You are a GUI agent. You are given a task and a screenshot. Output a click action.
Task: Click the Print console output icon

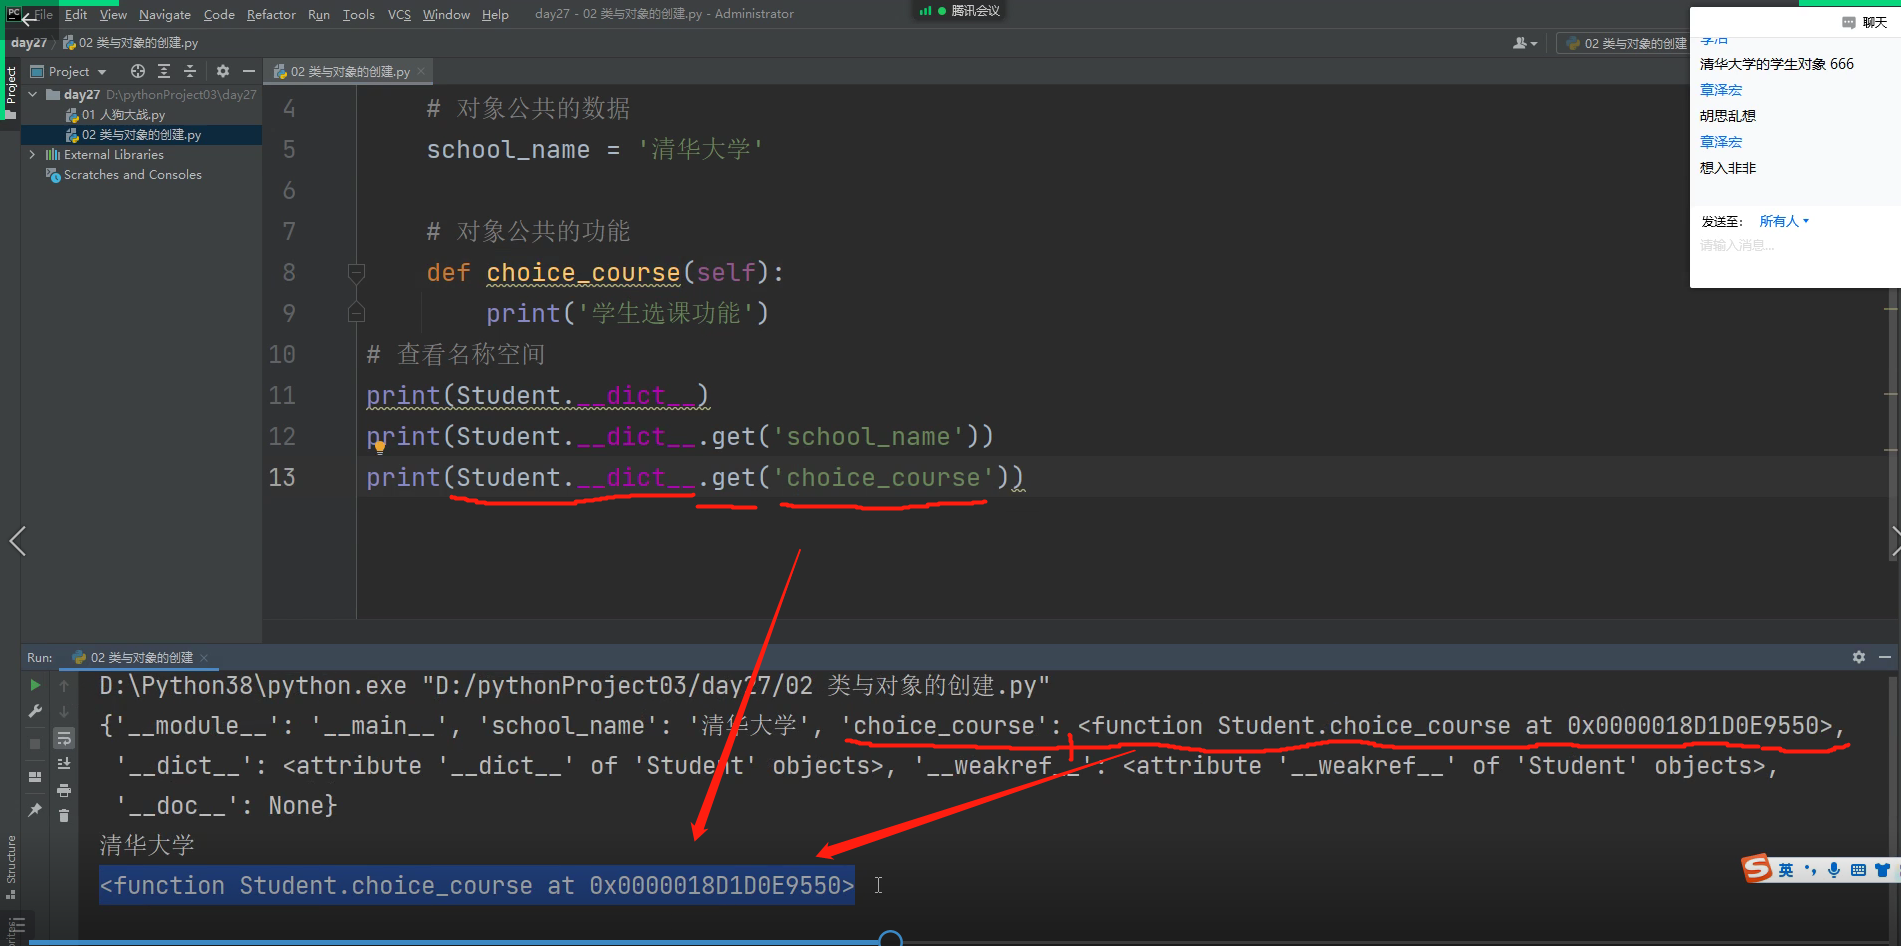pos(64,790)
